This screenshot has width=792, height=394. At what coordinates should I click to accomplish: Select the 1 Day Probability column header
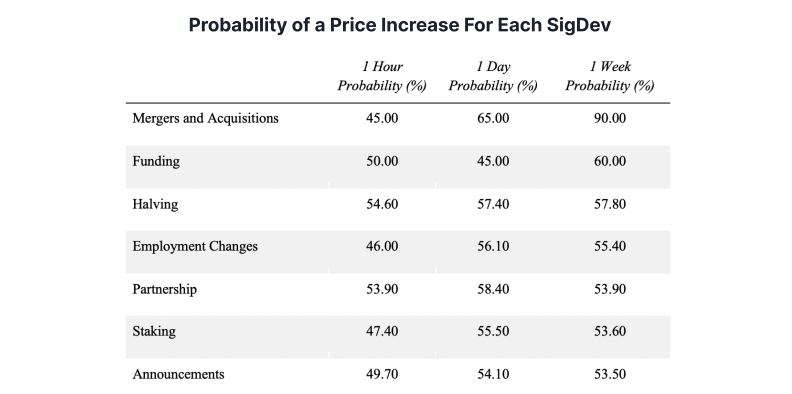[493, 76]
